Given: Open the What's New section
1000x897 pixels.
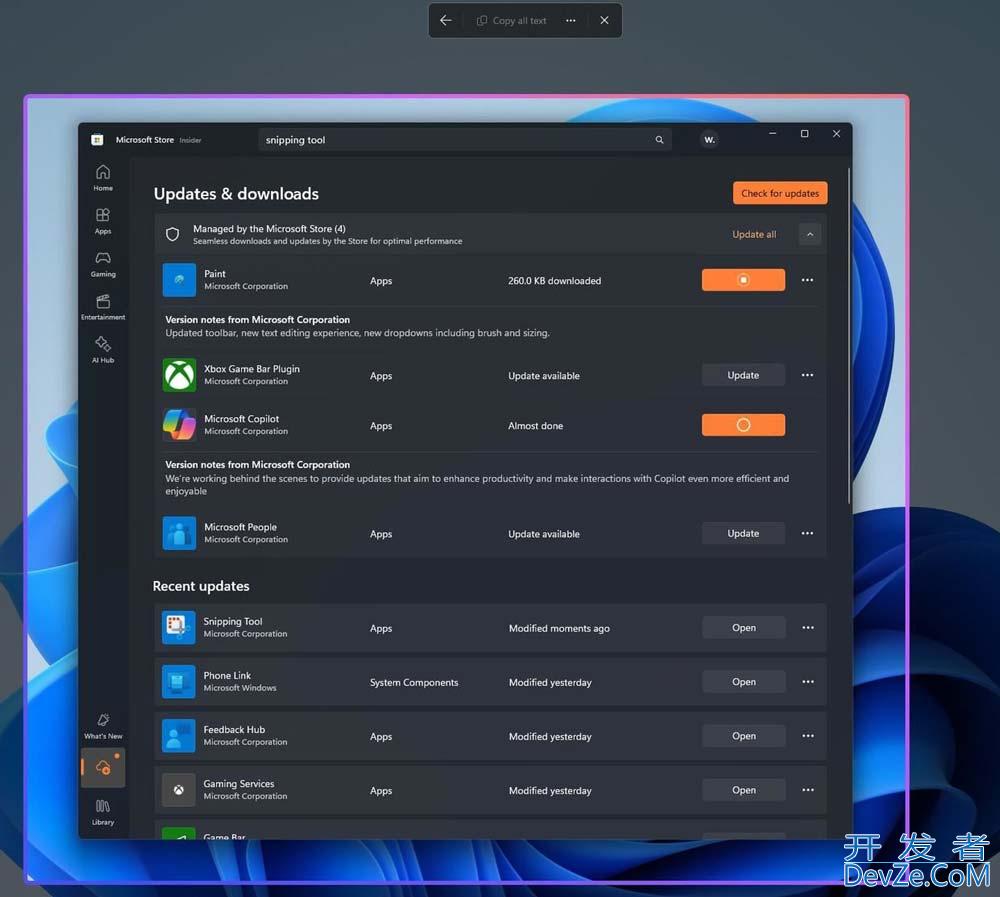Looking at the screenshot, I should coord(103,726).
